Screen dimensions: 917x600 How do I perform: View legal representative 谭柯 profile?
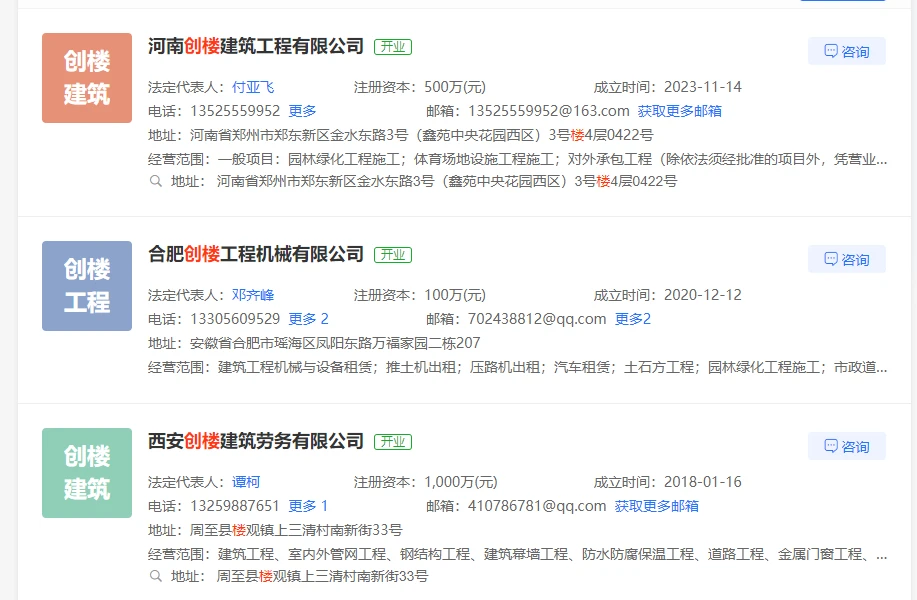click(x=246, y=482)
